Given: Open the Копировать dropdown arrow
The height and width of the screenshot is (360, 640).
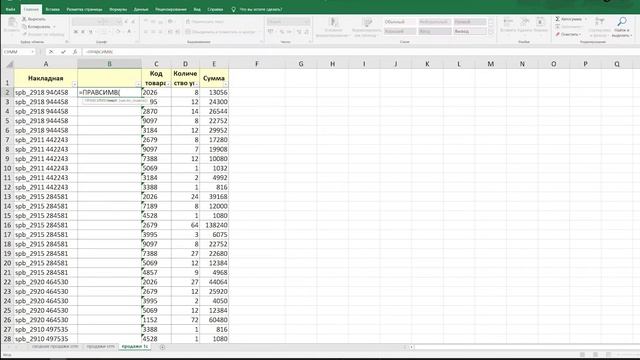Looking at the screenshot, I should pos(54,27).
